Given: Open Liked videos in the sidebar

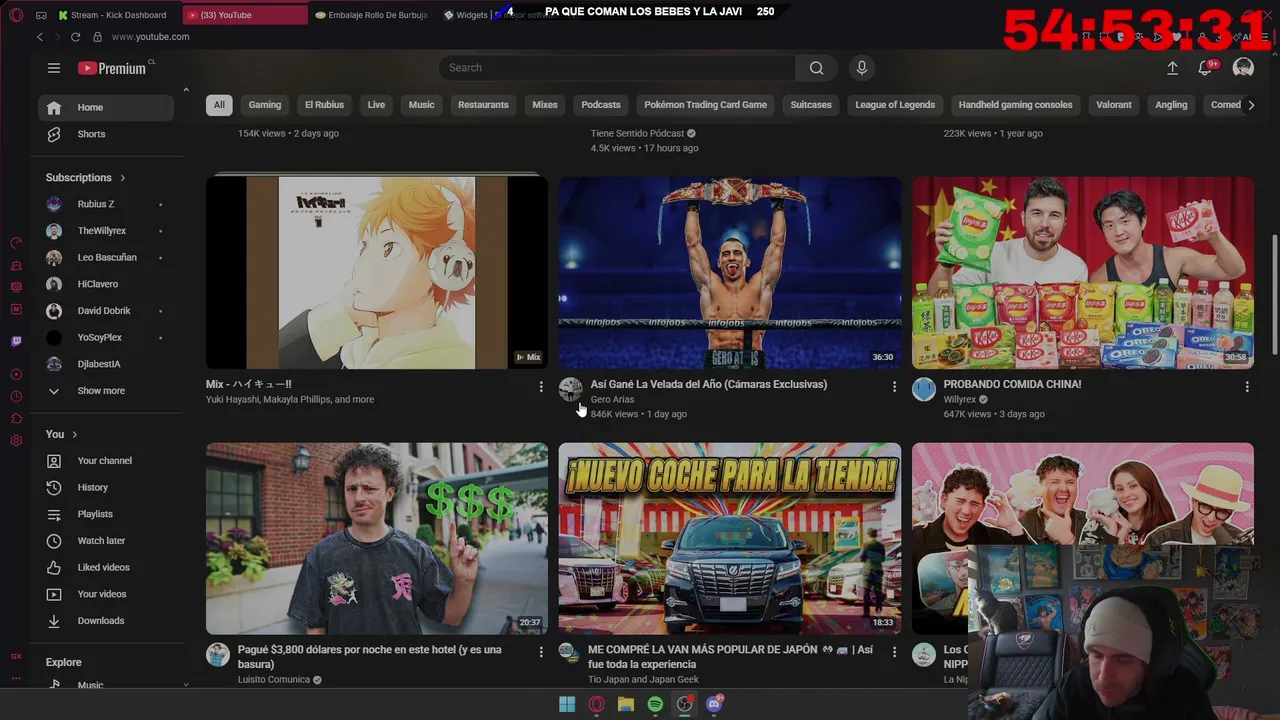Looking at the screenshot, I should (106, 568).
